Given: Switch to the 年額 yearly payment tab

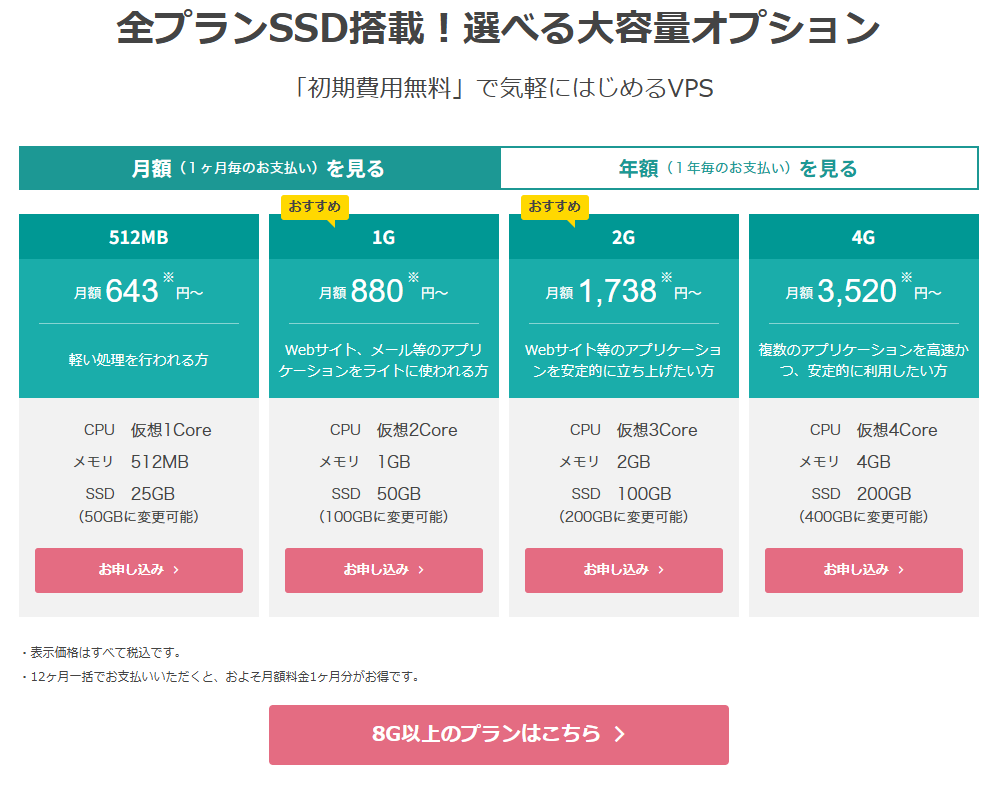Looking at the screenshot, I should pos(738,168).
